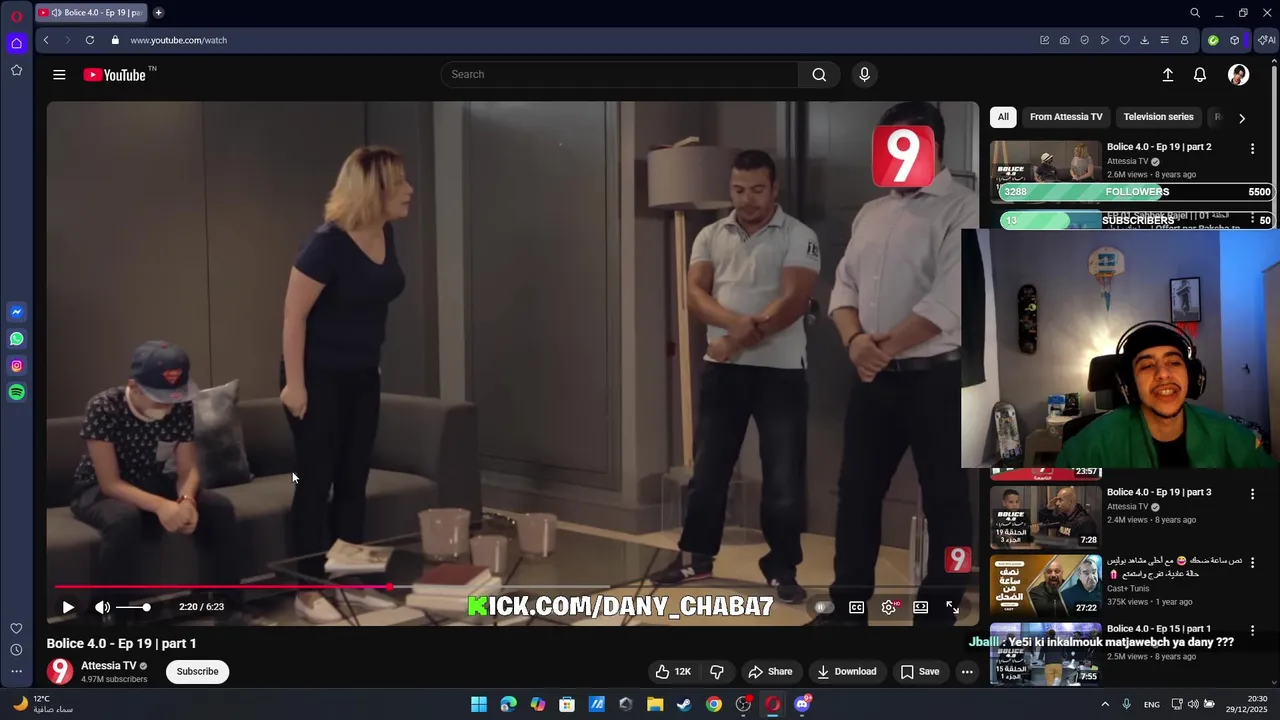Mute the video player volume

coord(102,607)
